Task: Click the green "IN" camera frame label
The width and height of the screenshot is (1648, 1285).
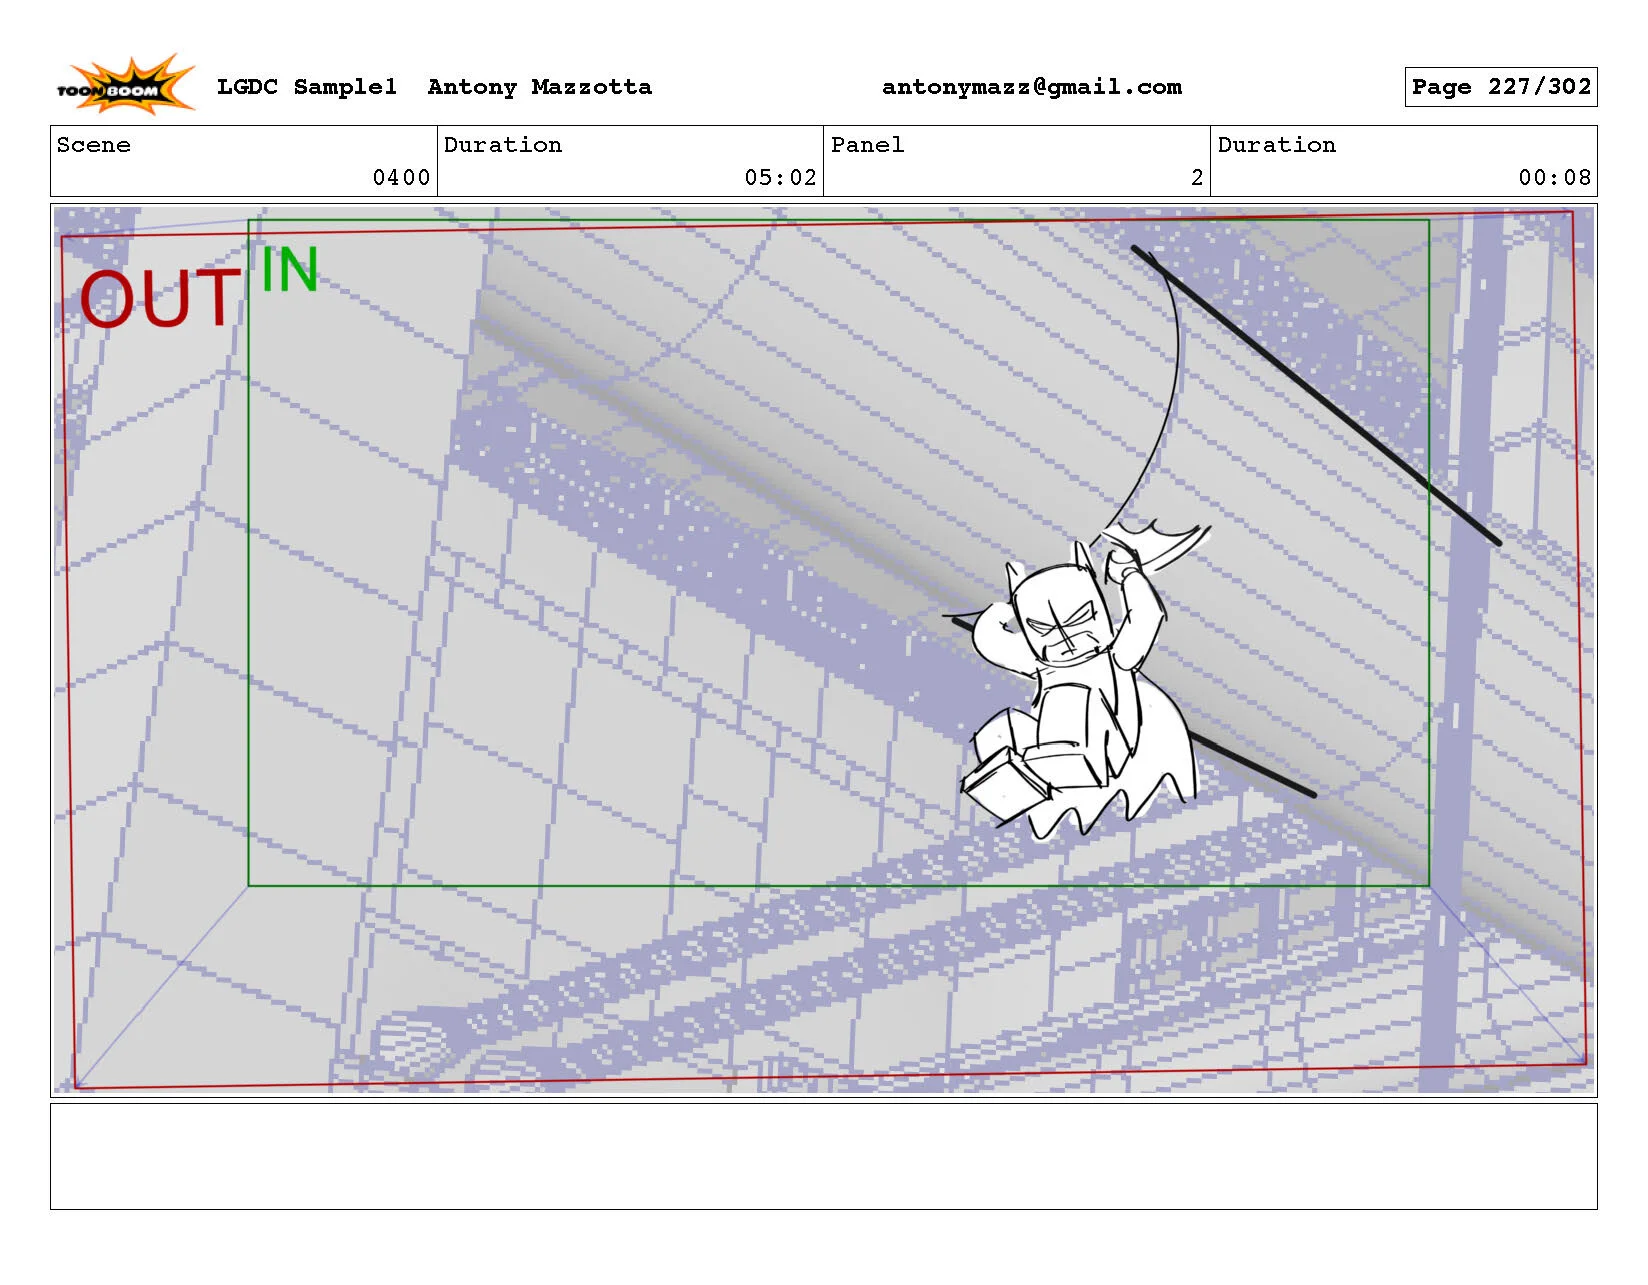Action: 290,269
